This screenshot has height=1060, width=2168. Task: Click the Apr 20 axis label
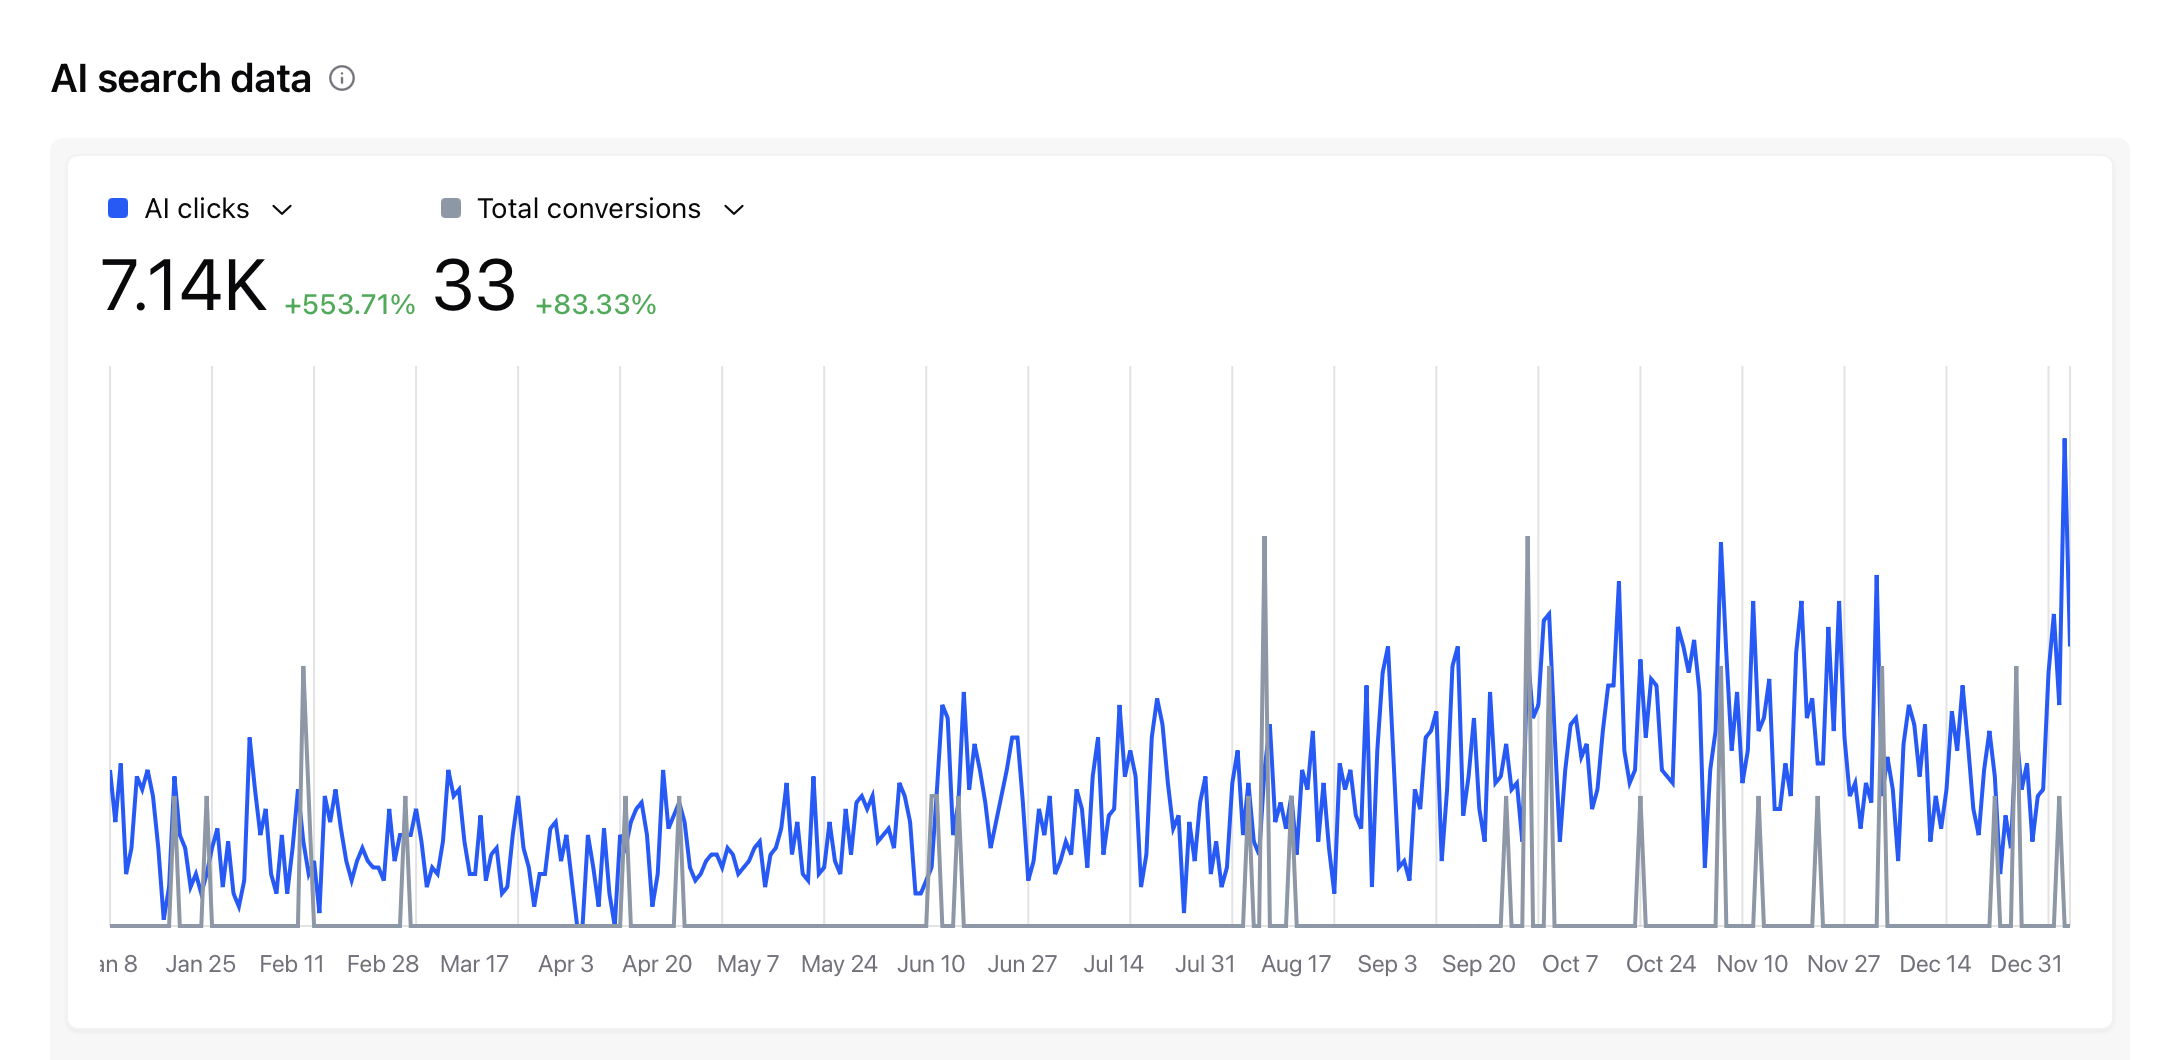tap(657, 964)
